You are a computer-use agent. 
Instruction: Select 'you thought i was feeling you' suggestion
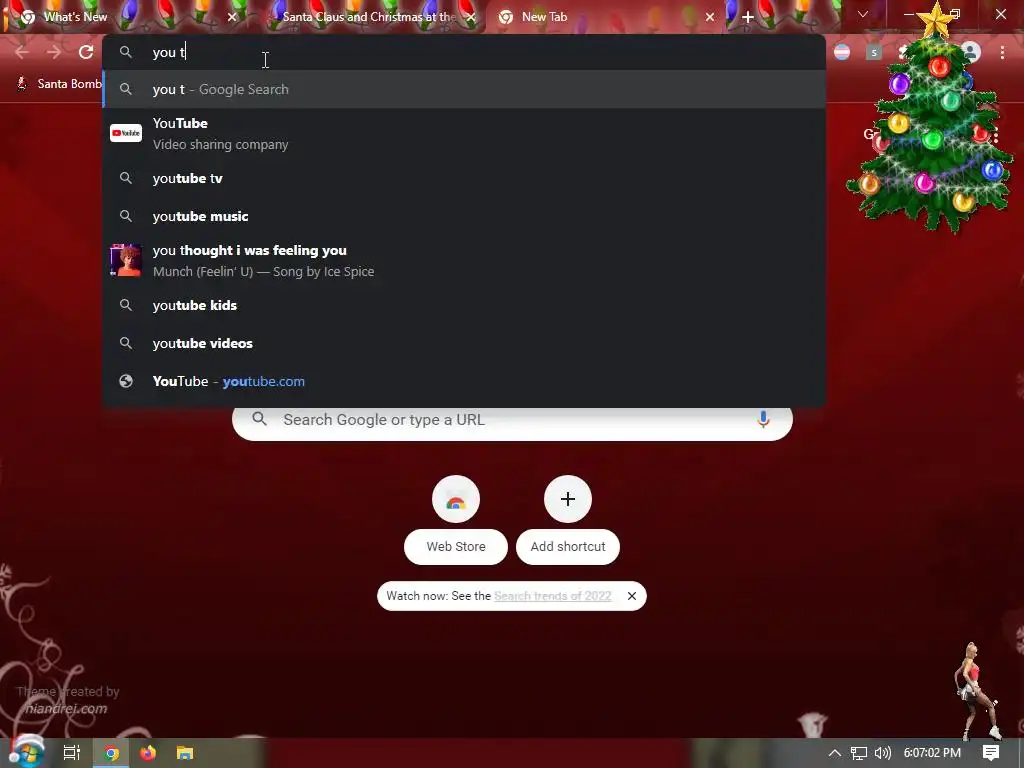click(x=464, y=261)
